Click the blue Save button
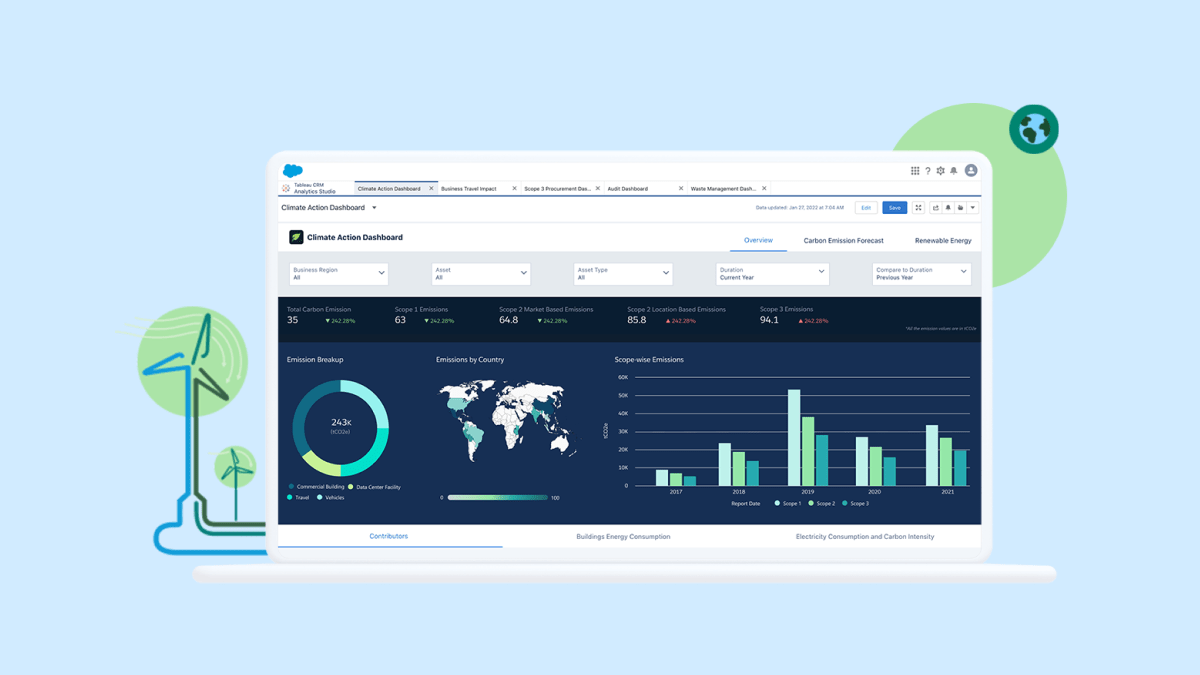Image resolution: width=1200 pixels, height=675 pixels. 894,208
